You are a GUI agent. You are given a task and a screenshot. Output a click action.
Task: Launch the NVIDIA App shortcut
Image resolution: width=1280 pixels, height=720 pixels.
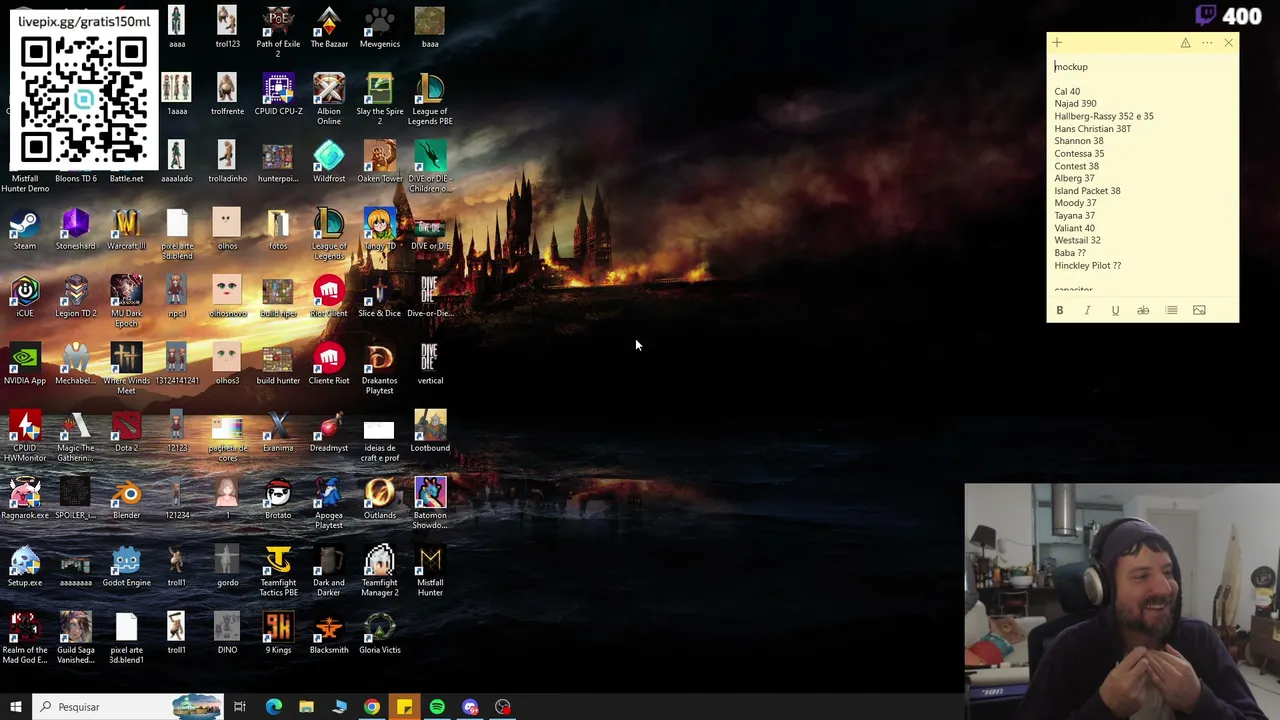coord(25,364)
